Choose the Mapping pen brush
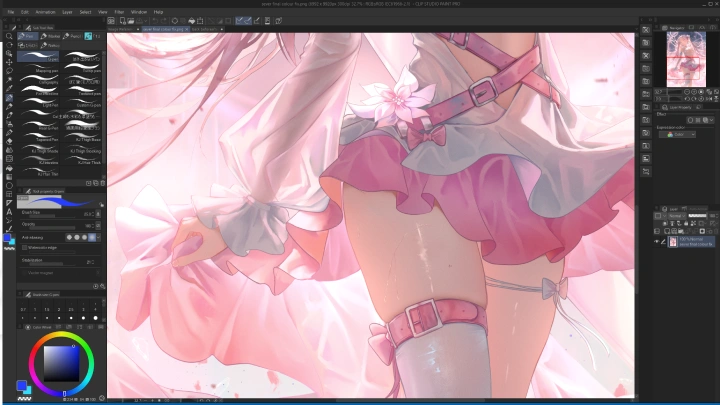The width and height of the screenshot is (720, 405). pos(38,68)
